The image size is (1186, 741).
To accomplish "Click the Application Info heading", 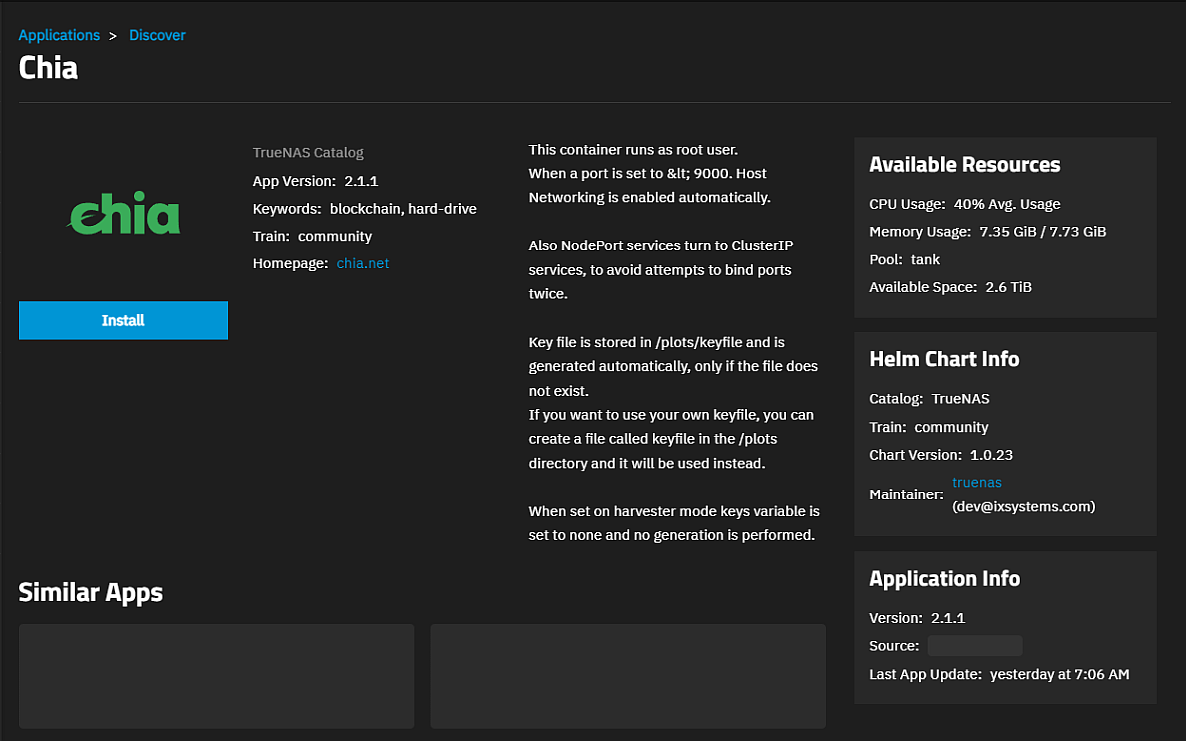I will 944,578.
